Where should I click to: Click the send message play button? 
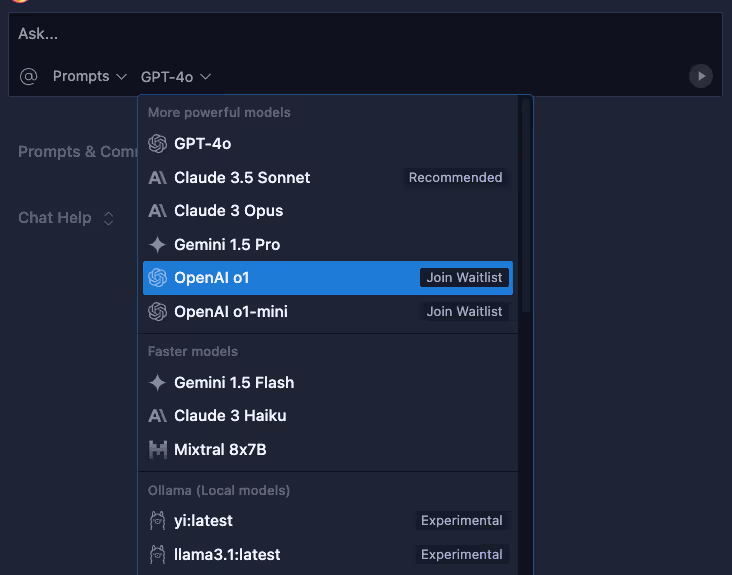click(x=701, y=76)
